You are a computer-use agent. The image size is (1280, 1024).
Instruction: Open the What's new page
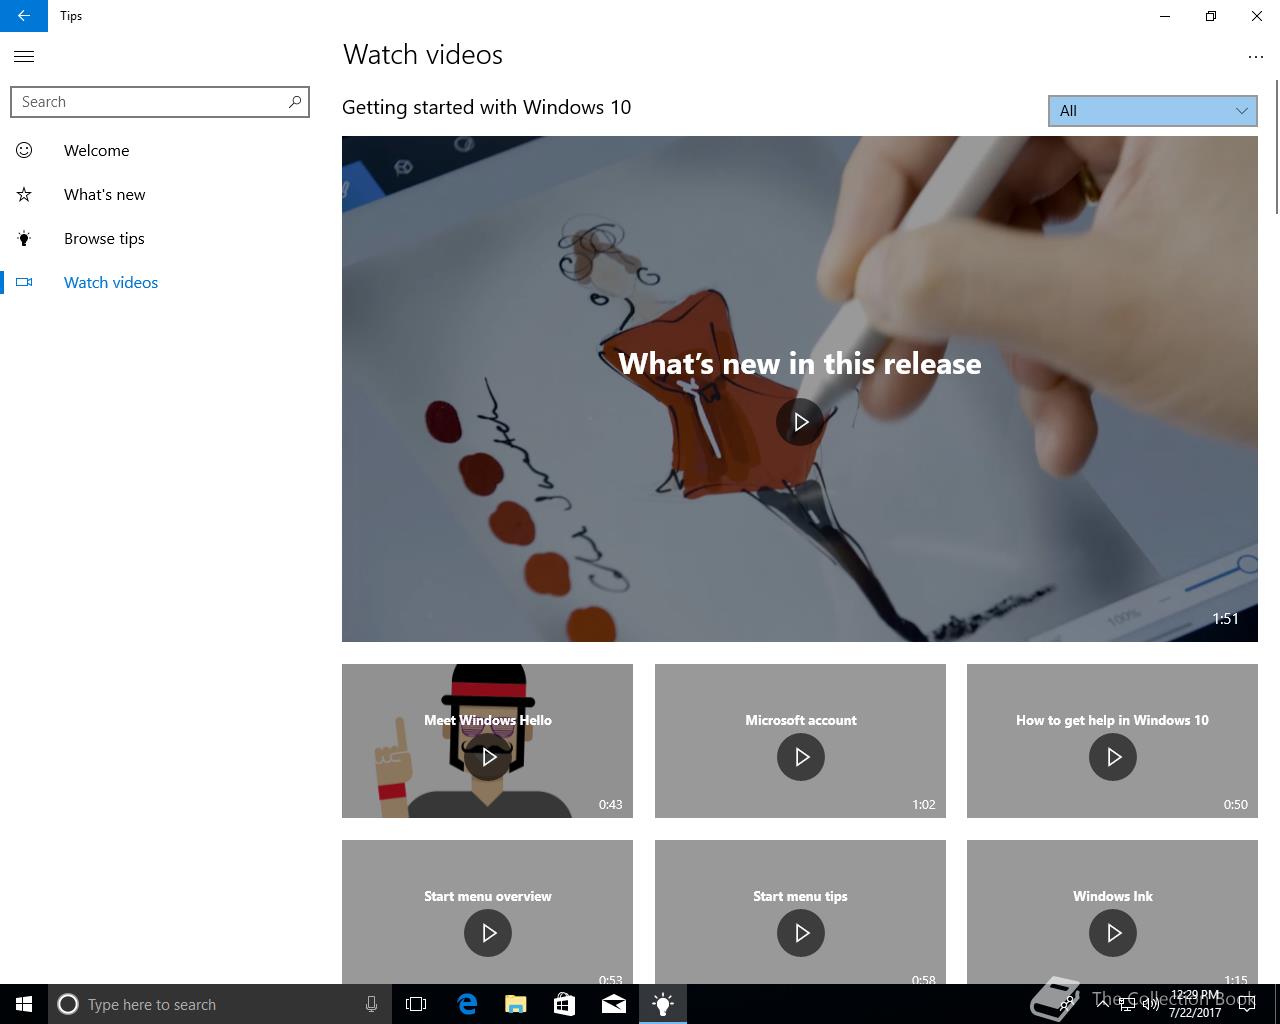point(160,194)
